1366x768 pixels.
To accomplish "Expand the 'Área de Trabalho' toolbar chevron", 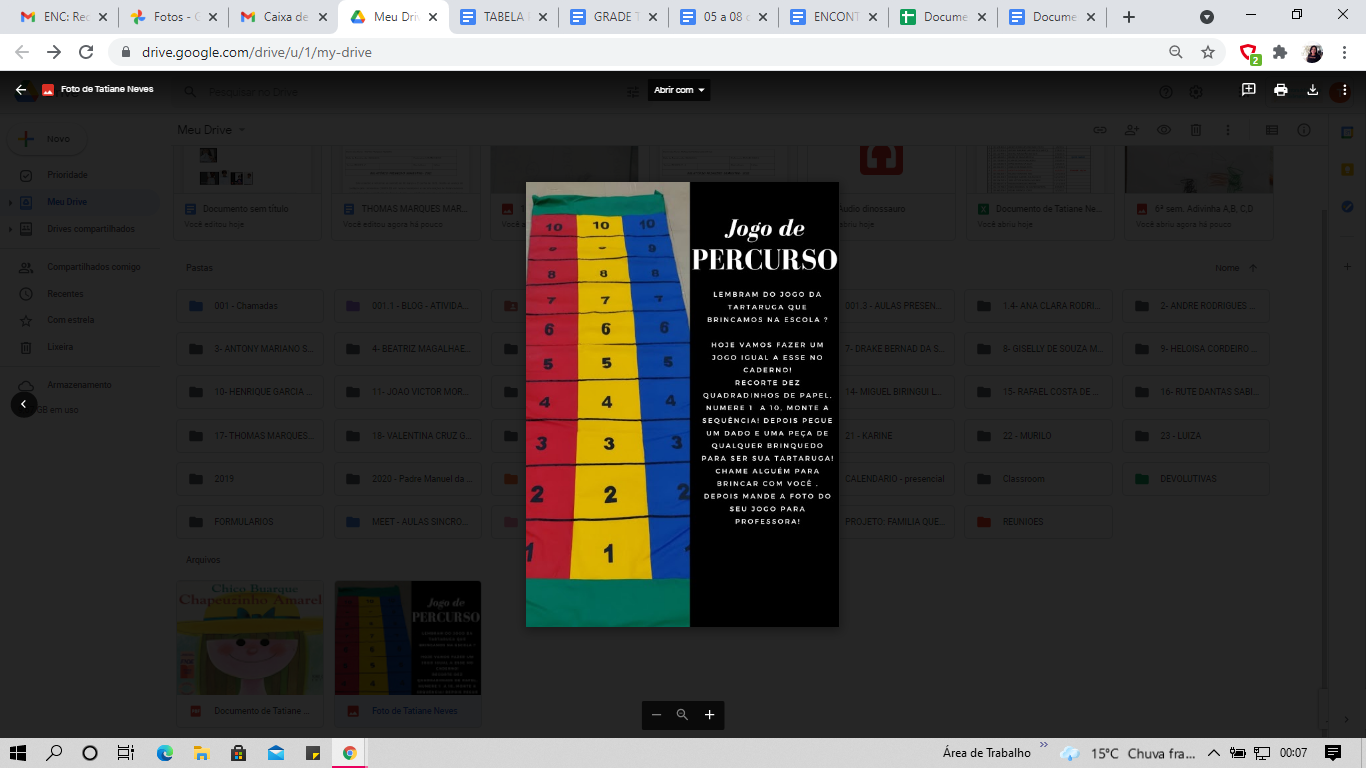I will click(1044, 746).
